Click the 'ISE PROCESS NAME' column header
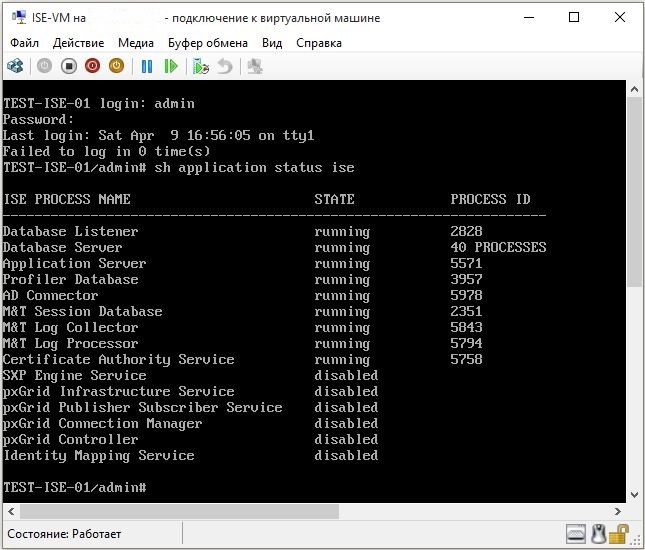Image resolution: width=645 pixels, height=550 pixels. (x=67, y=200)
